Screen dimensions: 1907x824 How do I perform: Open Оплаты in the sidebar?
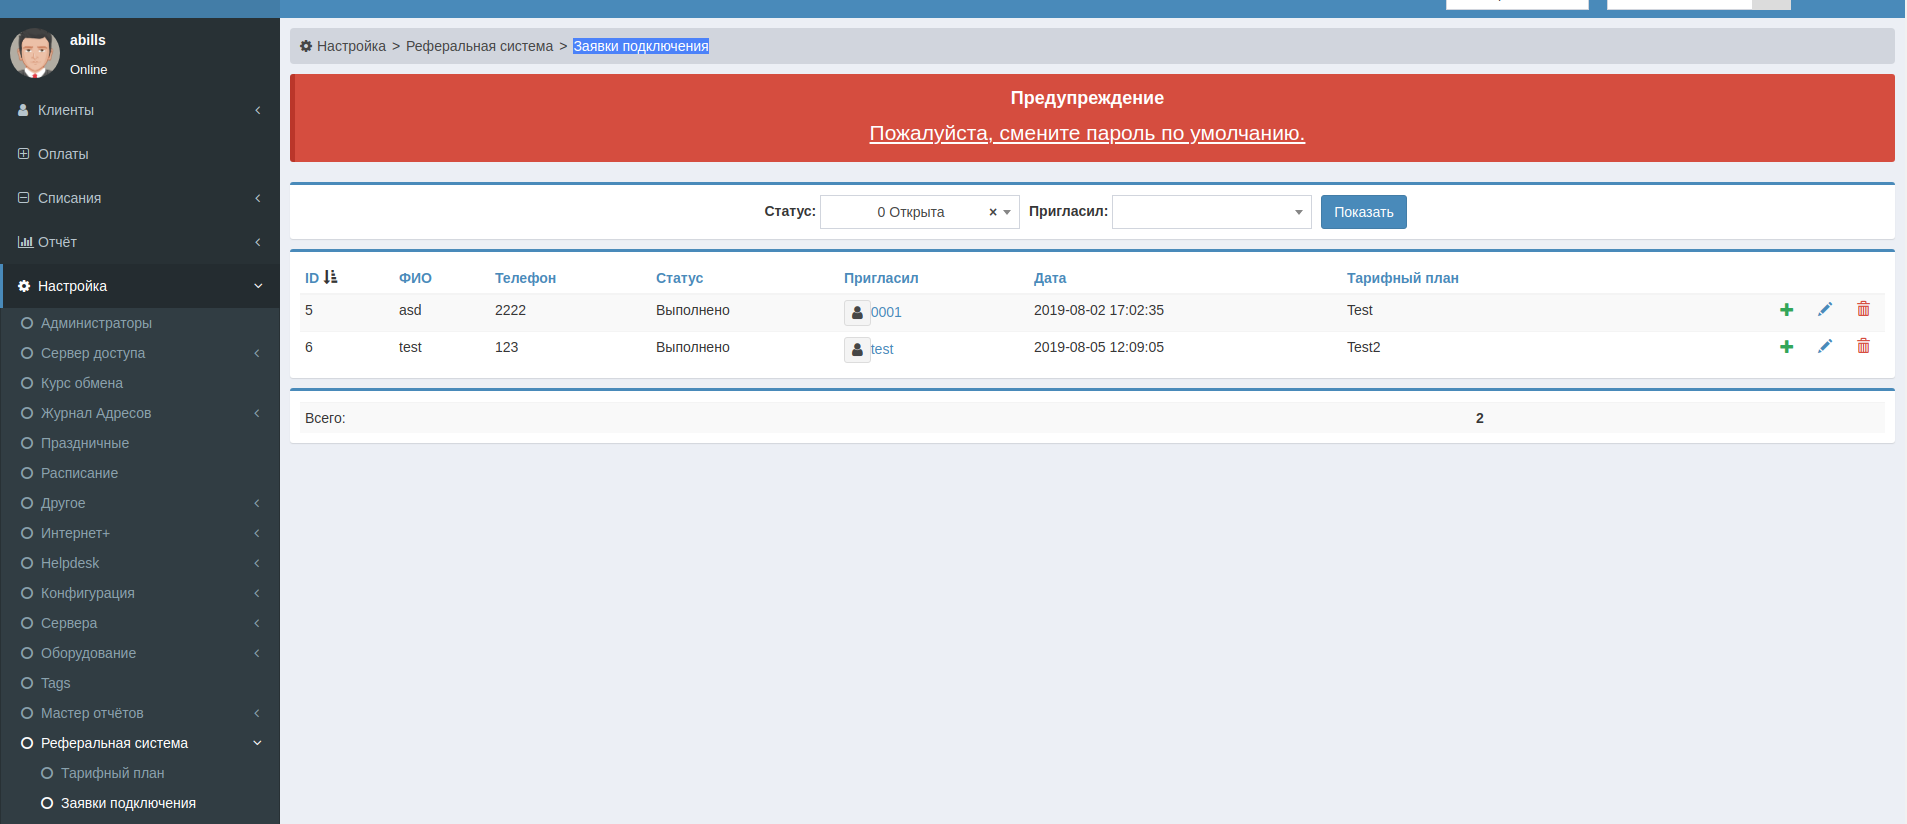coord(63,154)
